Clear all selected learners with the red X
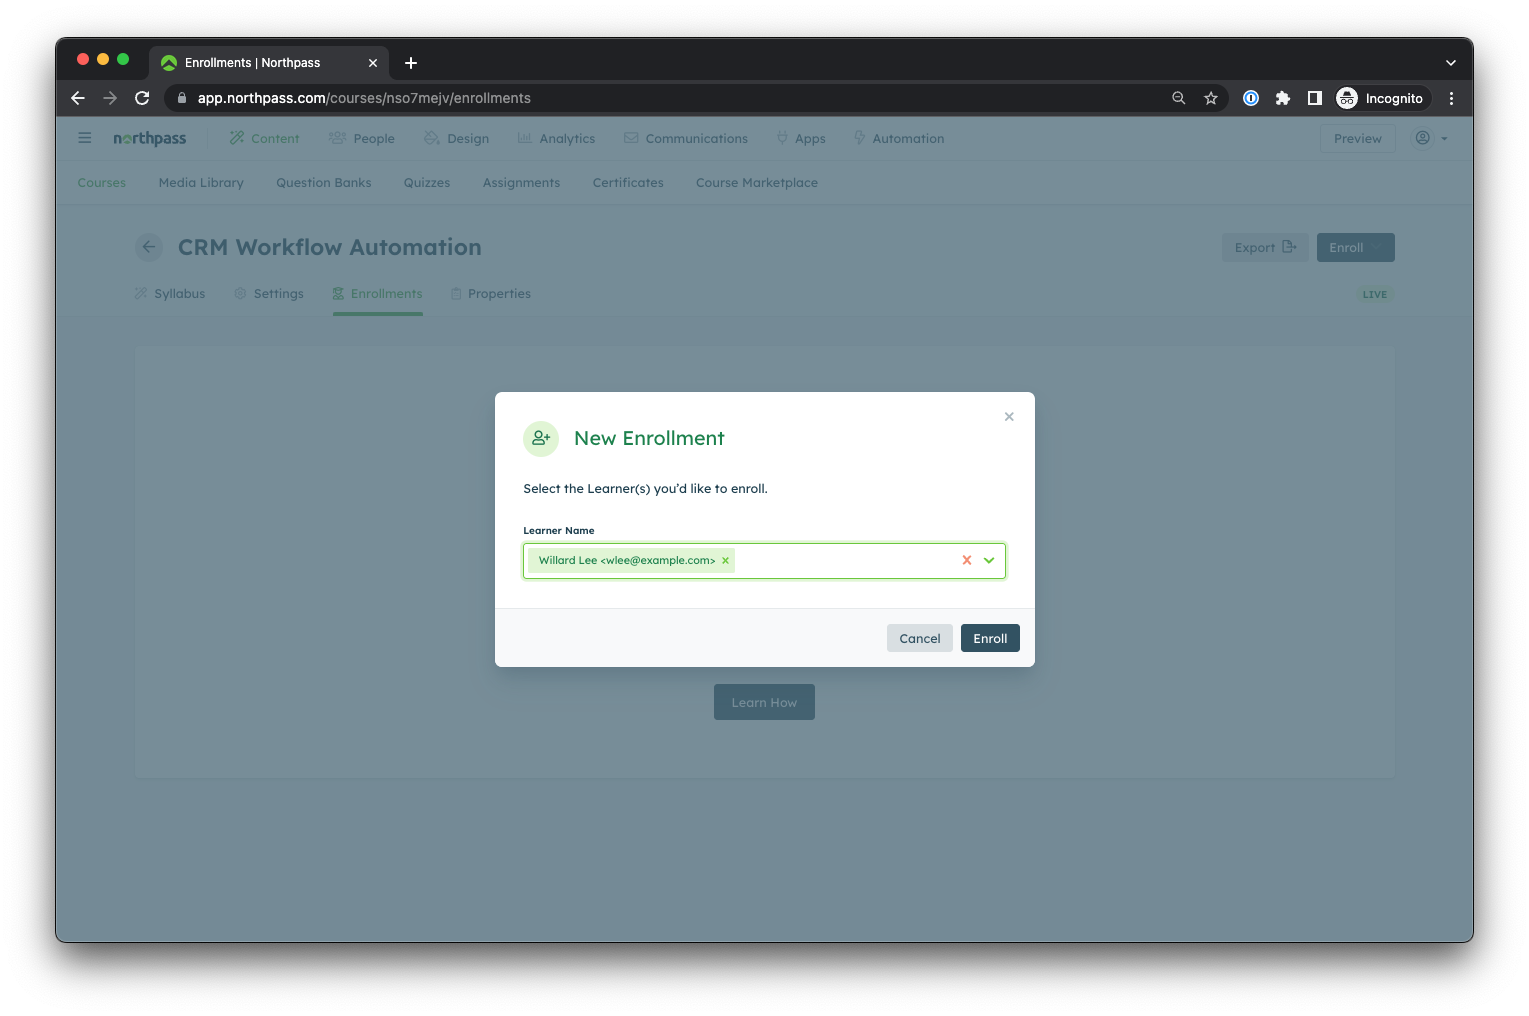 [966, 560]
